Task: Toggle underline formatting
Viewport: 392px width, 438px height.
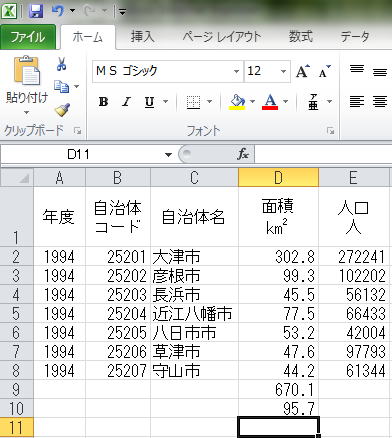Action: [149, 102]
